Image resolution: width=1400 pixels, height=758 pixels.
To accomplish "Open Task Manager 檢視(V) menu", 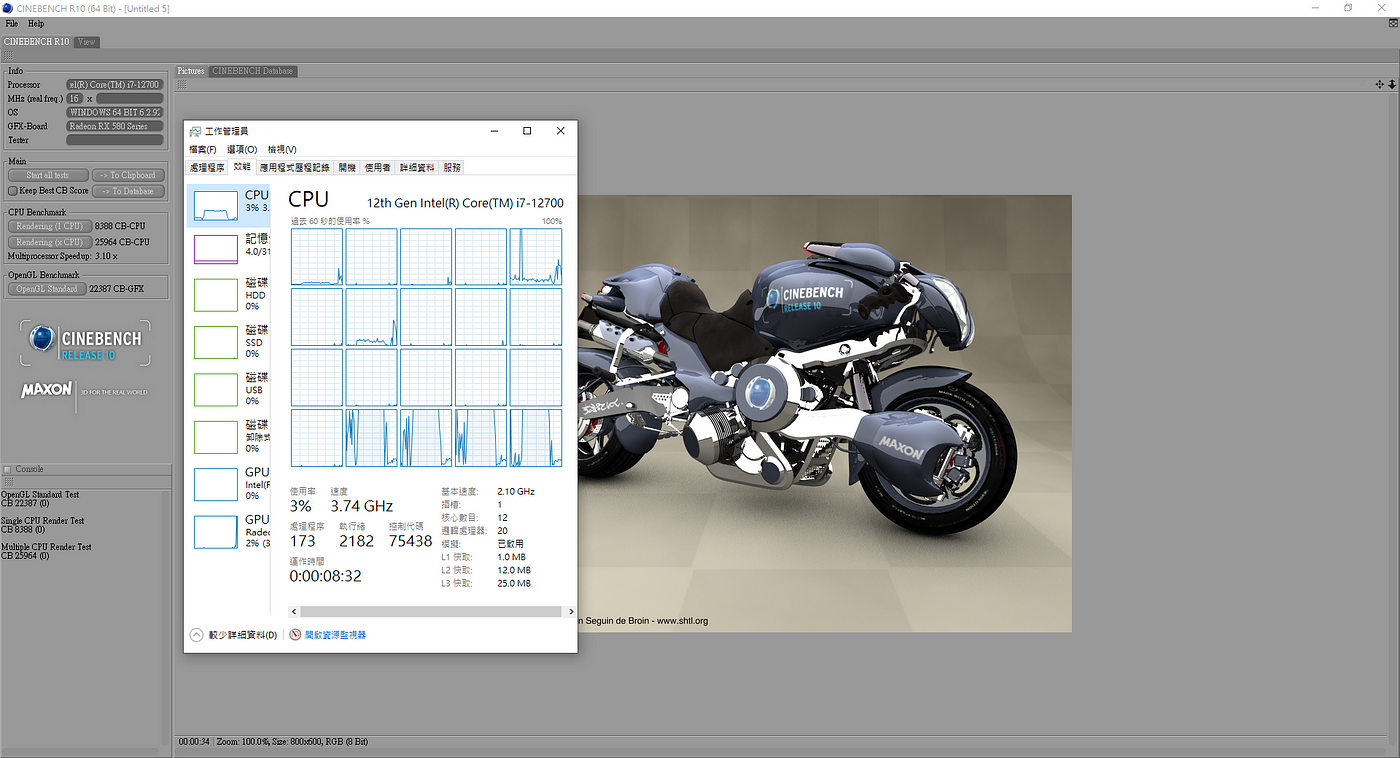I will pos(282,149).
